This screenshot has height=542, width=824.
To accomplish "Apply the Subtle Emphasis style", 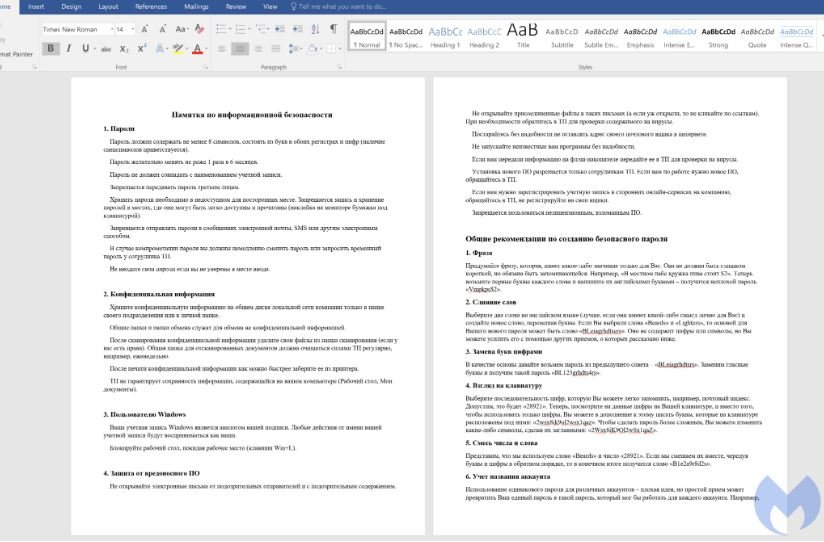I will click(601, 37).
